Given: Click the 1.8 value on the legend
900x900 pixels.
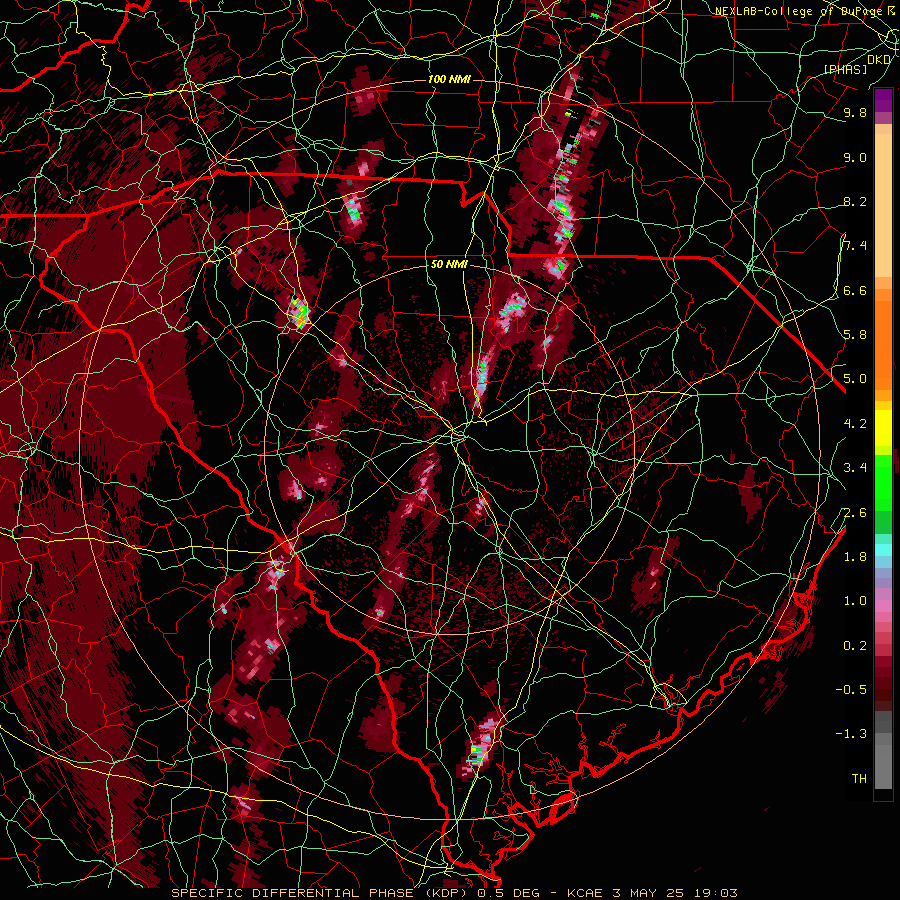Looking at the screenshot, I should 855,557.
